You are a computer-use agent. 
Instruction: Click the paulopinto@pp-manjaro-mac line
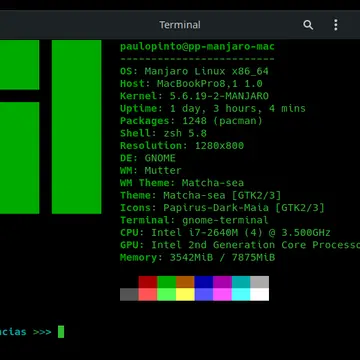pos(197,47)
